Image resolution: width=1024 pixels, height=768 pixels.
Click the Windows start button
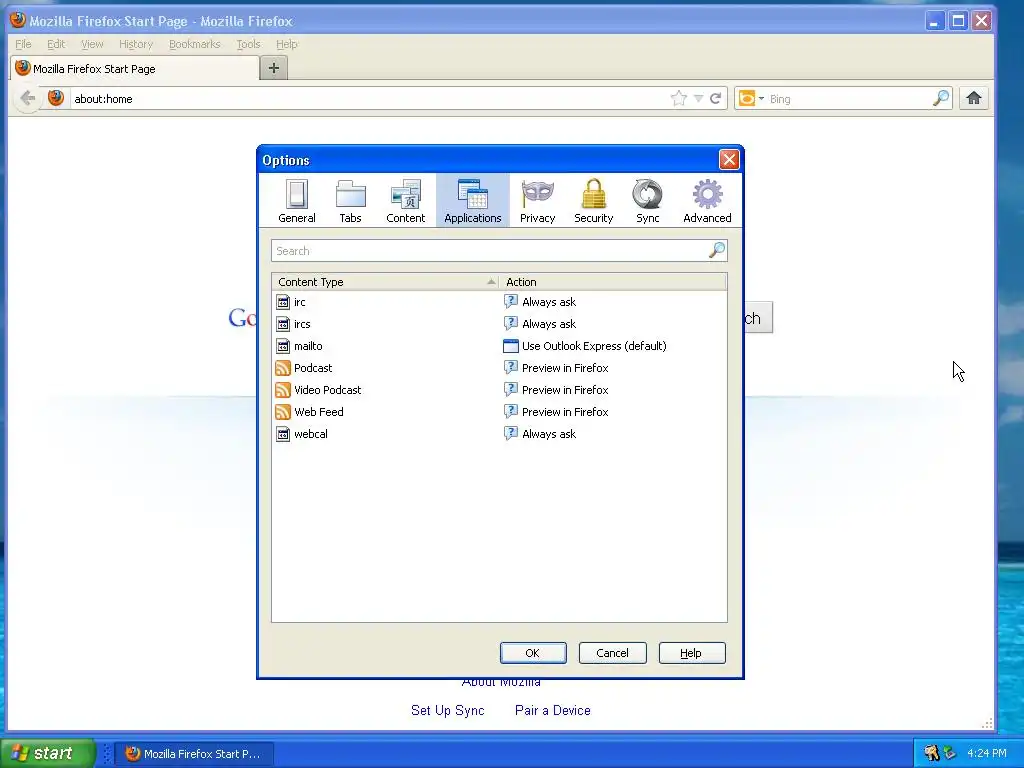coord(47,753)
